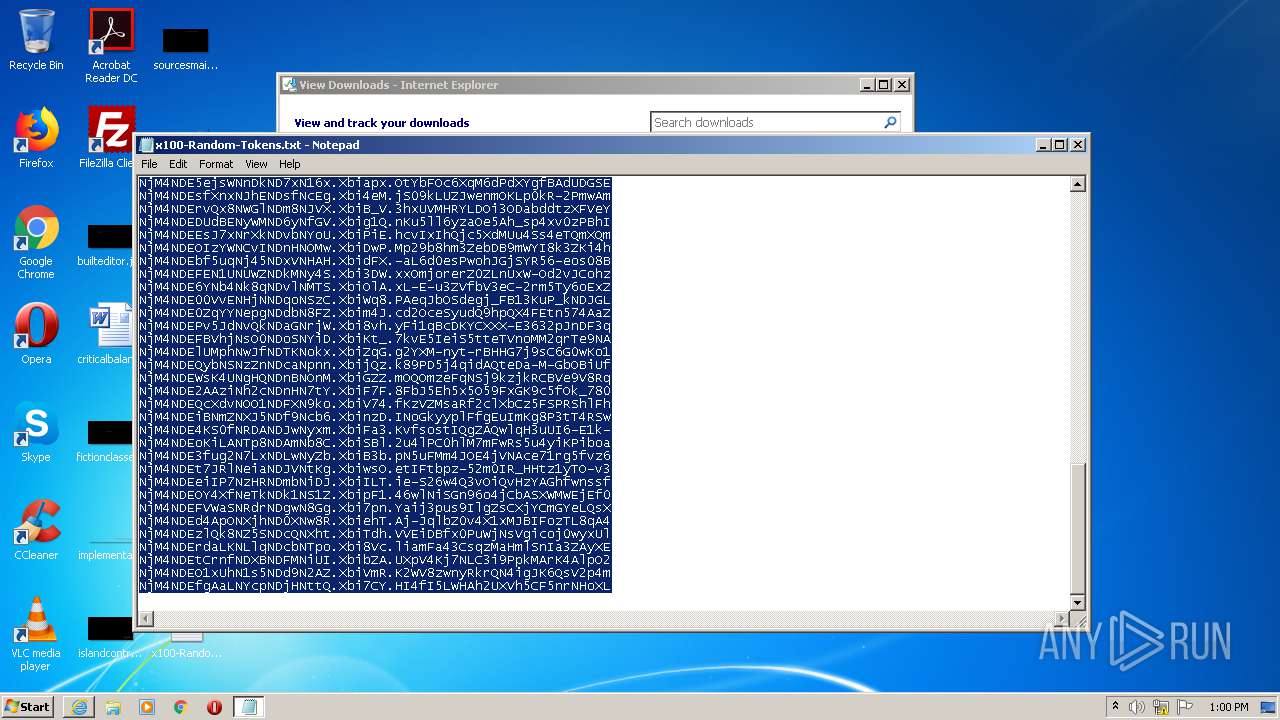Open Firefox desktop shortcut
Image resolution: width=1280 pixels, height=720 pixels.
click(x=36, y=138)
